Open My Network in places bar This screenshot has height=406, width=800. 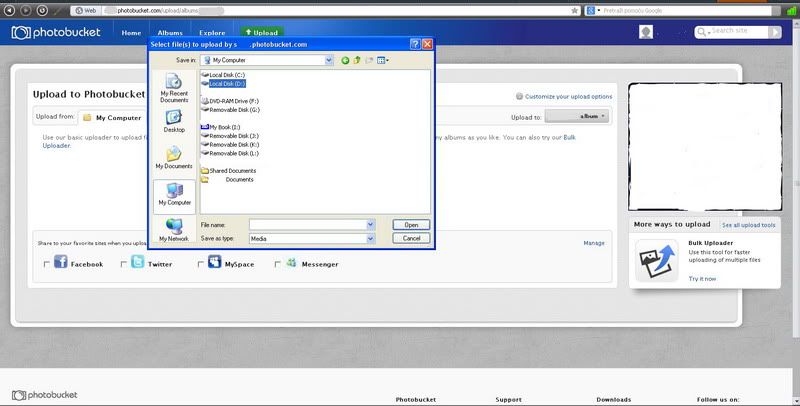pyautogui.click(x=174, y=230)
